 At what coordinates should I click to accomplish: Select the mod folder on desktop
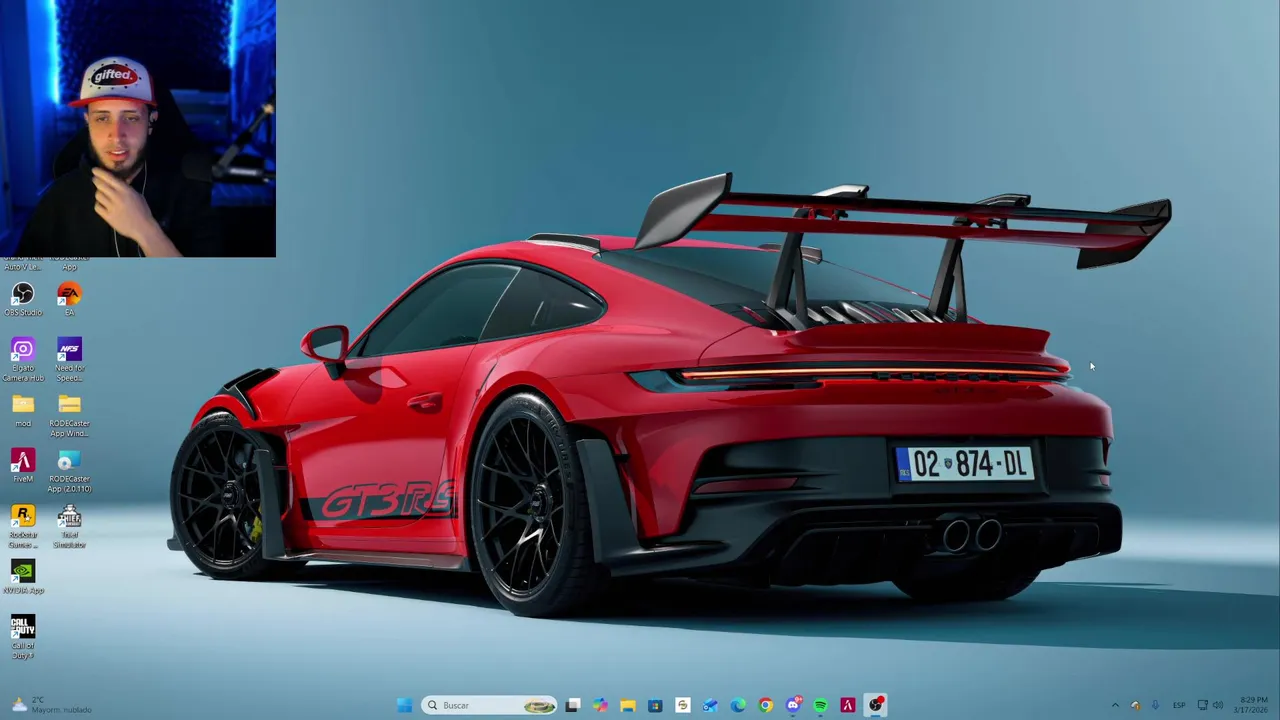[x=23, y=410]
